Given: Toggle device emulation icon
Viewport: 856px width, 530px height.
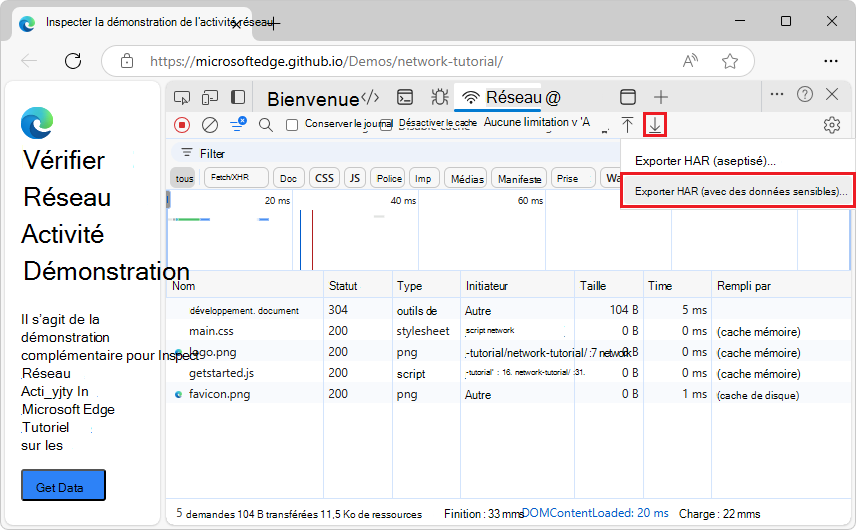Looking at the screenshot, I should coord(210,98).
